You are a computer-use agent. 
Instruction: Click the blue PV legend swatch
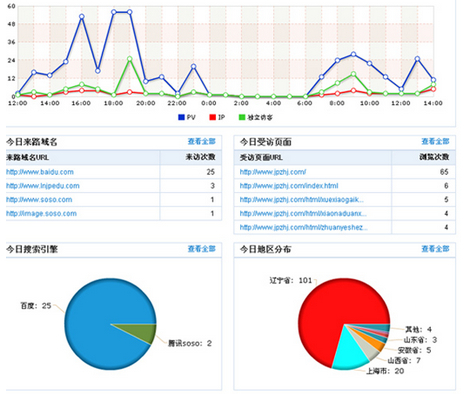click(181, 117)
